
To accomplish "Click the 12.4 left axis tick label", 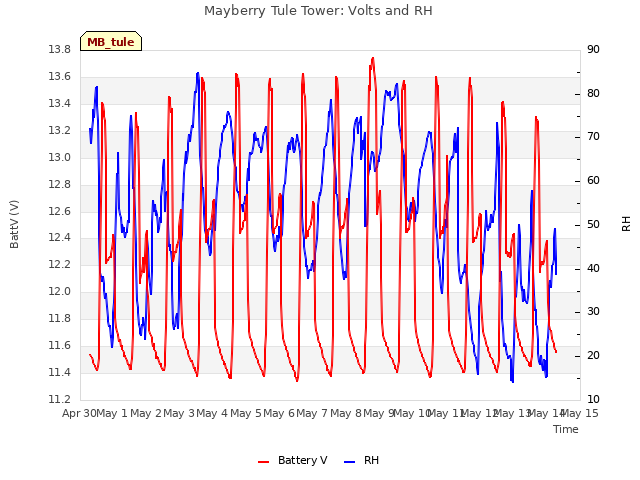I will tap(60, 238).
